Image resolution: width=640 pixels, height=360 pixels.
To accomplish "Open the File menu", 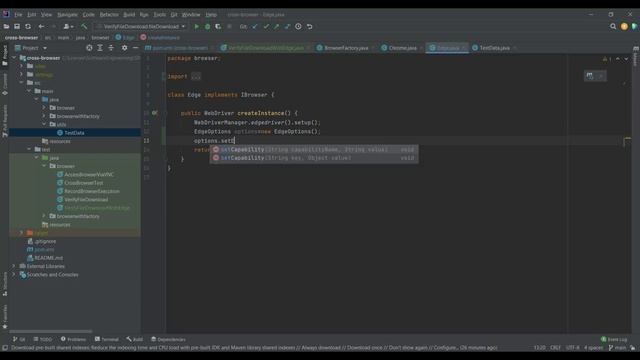I will coord(18,14).
